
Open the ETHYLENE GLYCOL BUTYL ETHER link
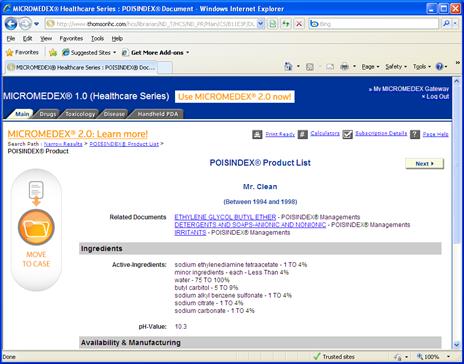(225, 217)
